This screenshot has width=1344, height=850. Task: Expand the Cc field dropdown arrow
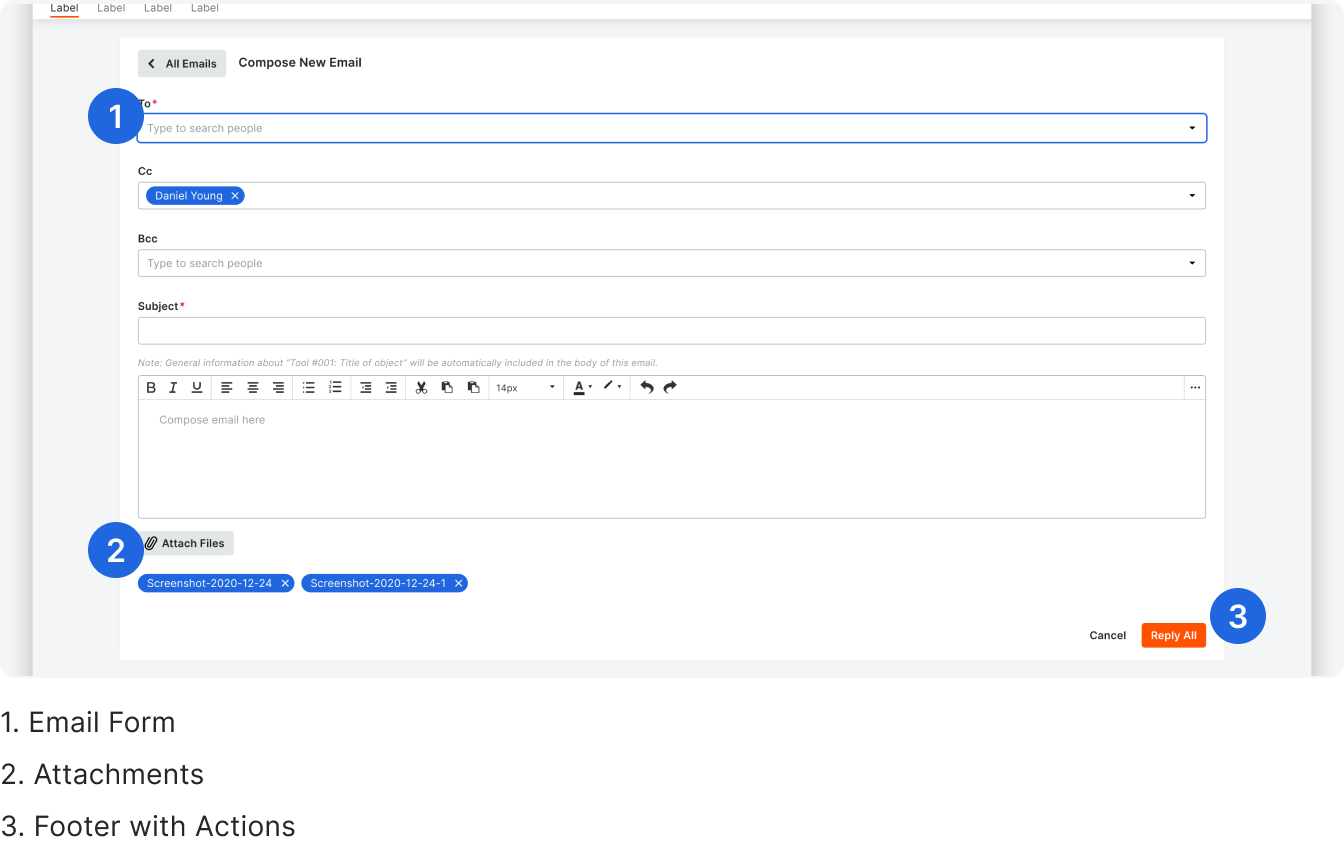[x=1192, y=196]
